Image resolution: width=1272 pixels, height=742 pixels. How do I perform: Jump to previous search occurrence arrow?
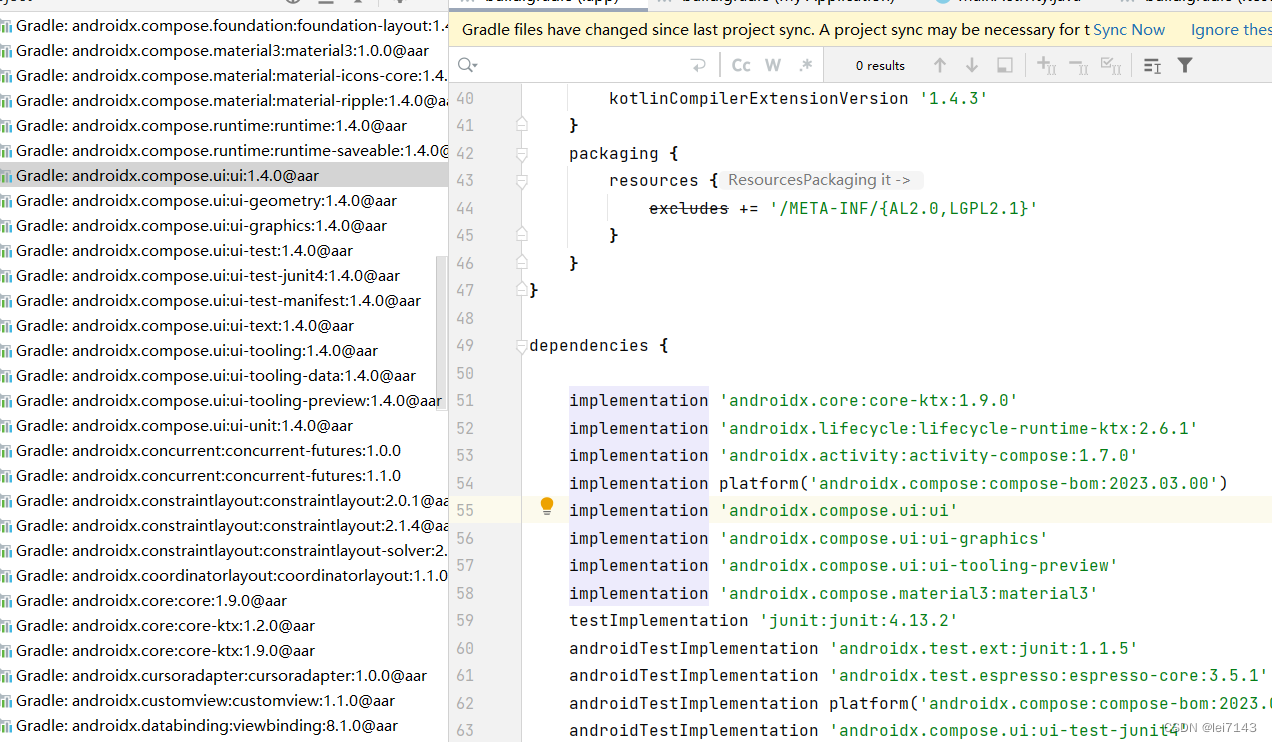940,65
